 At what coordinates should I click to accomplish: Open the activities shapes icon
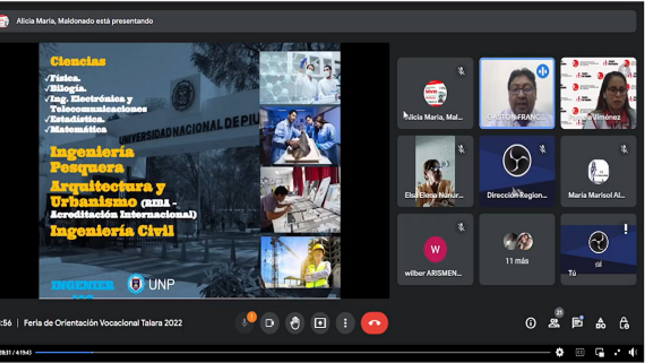click(601, 323)
